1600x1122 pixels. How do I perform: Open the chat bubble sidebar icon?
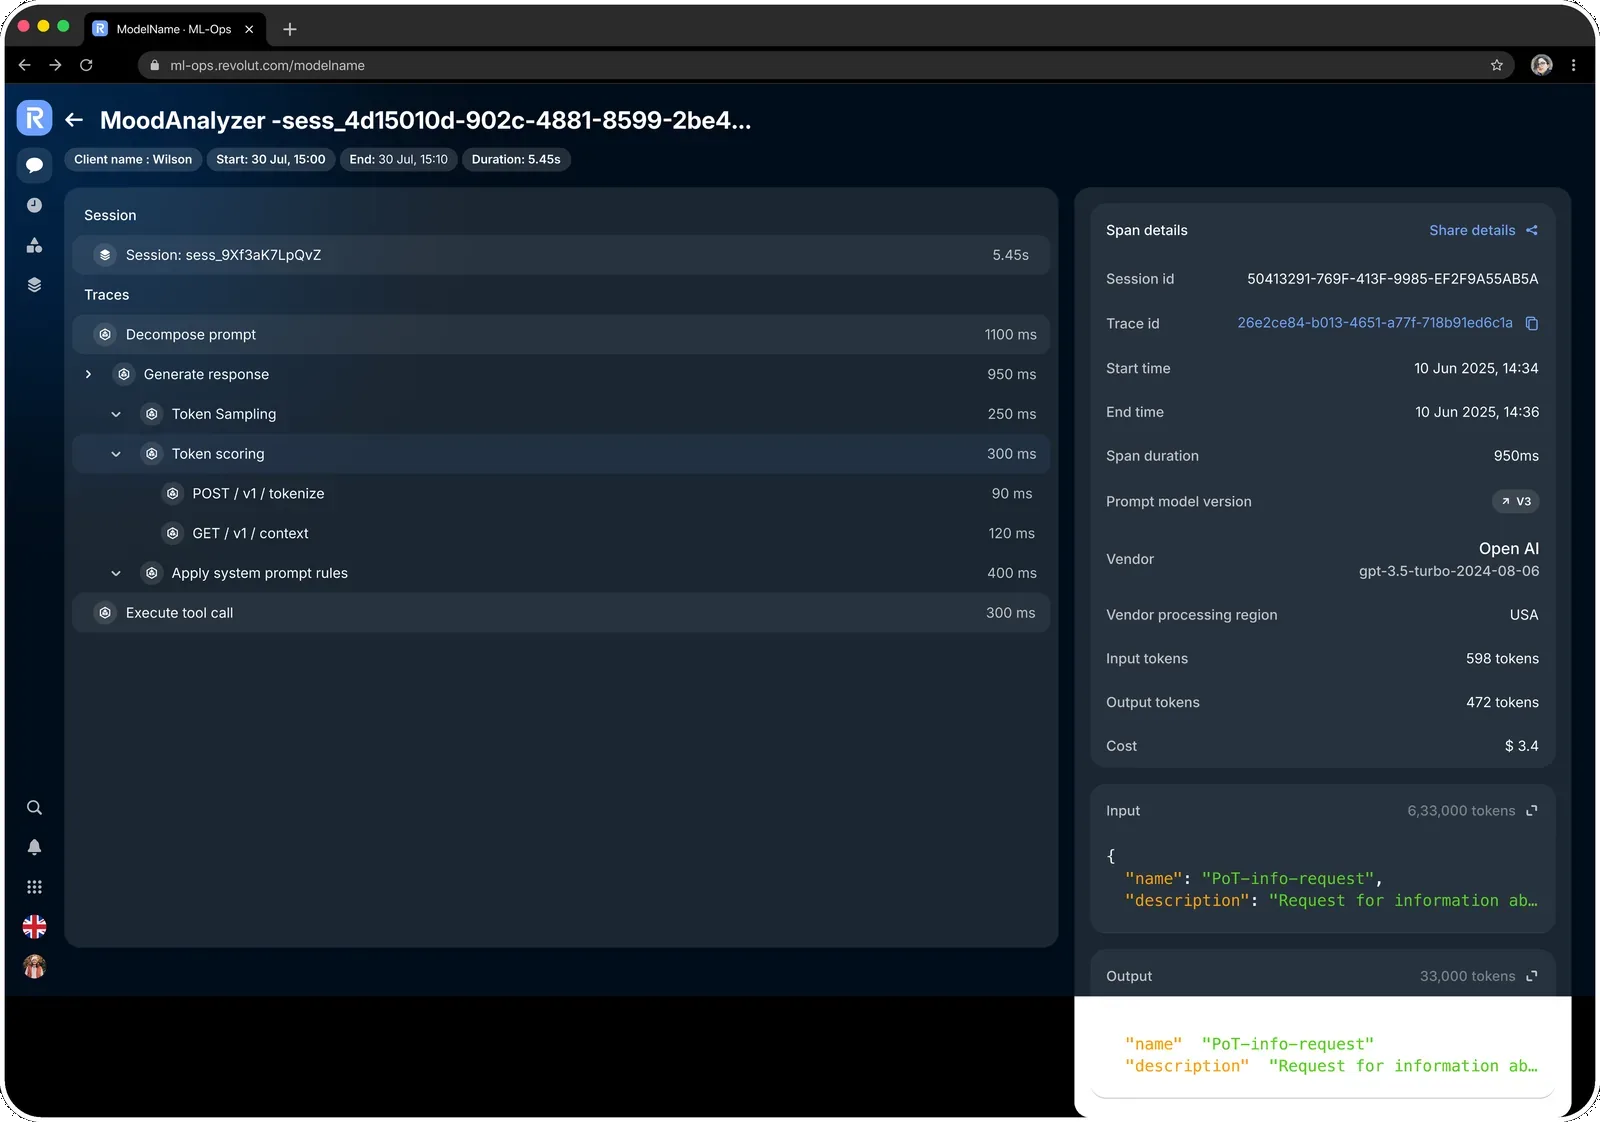(x=34, y=165)
